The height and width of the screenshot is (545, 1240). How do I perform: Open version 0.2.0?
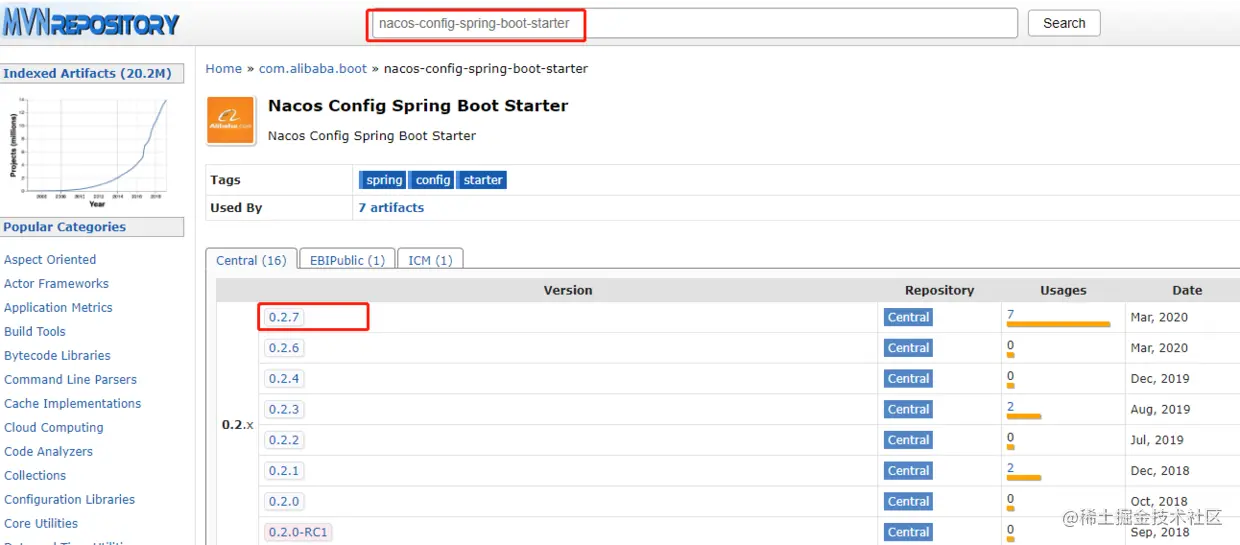pyautogui.click(x=284, y=501)
